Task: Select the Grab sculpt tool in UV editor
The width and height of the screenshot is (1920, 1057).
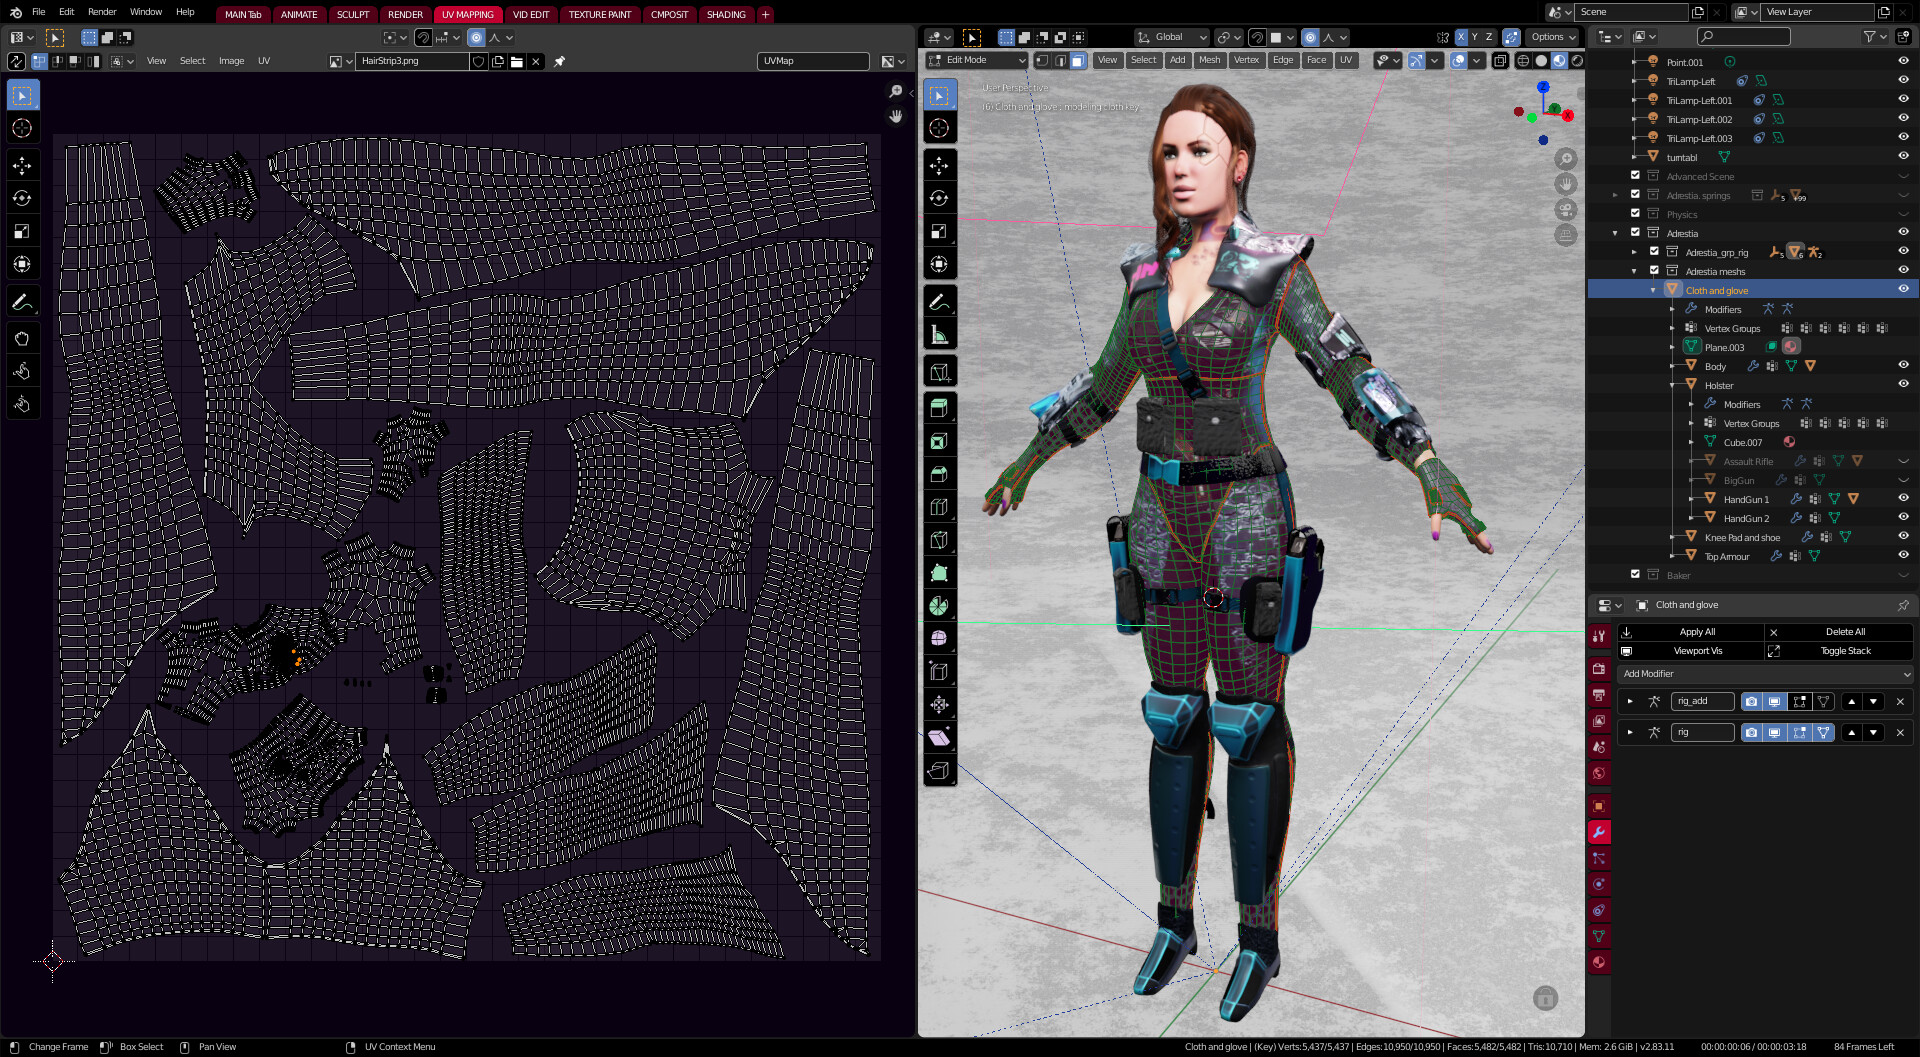Action: coord(22,338)
